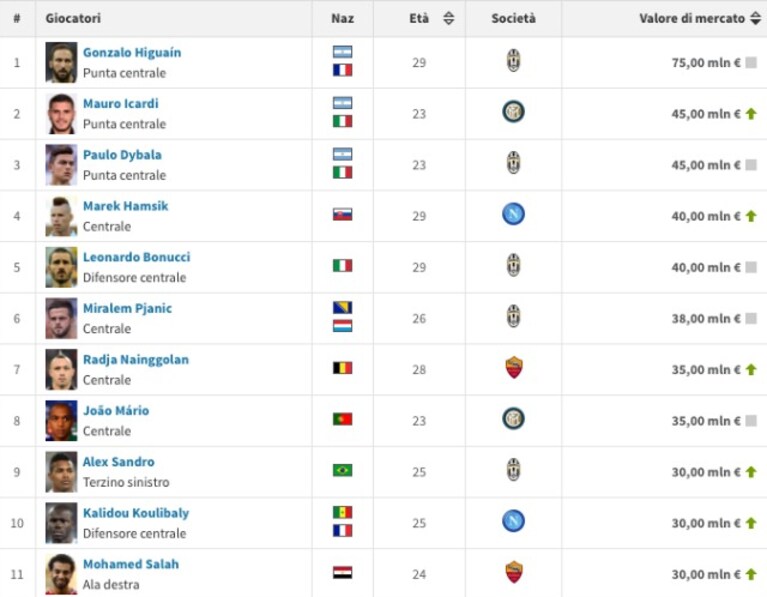Click the Belgium flag in Radja Nainggolan's row

point(342,367)
